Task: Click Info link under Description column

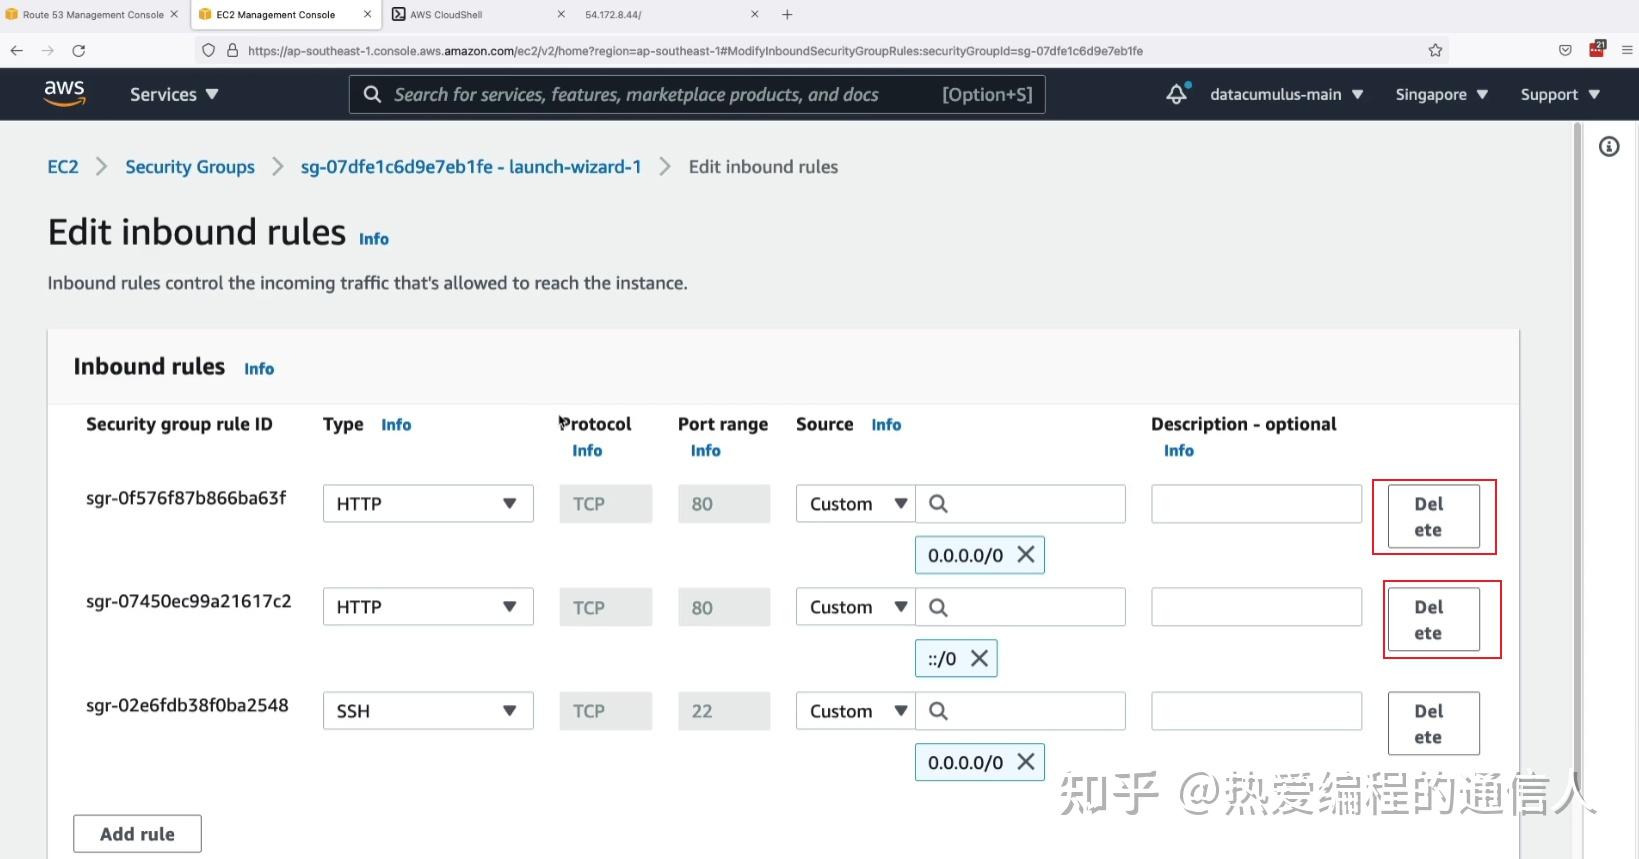Action: coord(1179,451)
